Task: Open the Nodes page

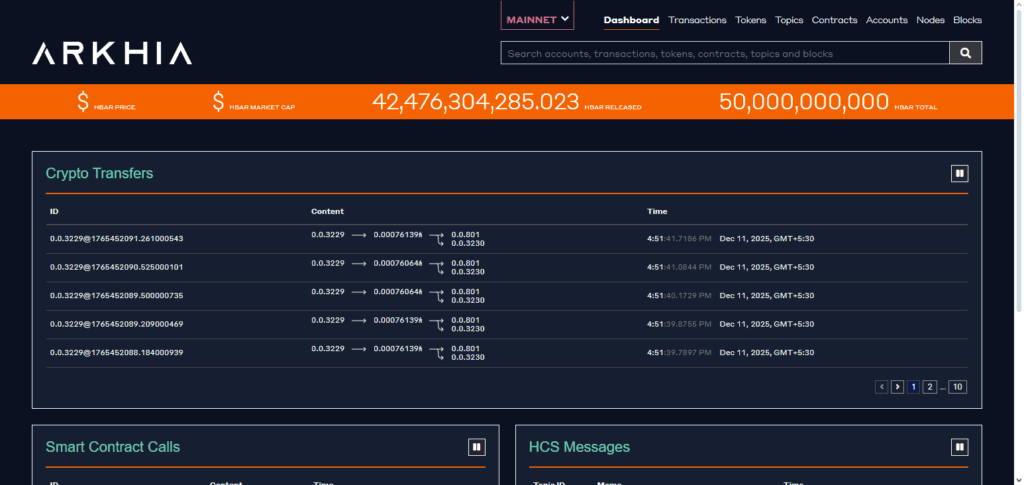Action: click(930, 20)
